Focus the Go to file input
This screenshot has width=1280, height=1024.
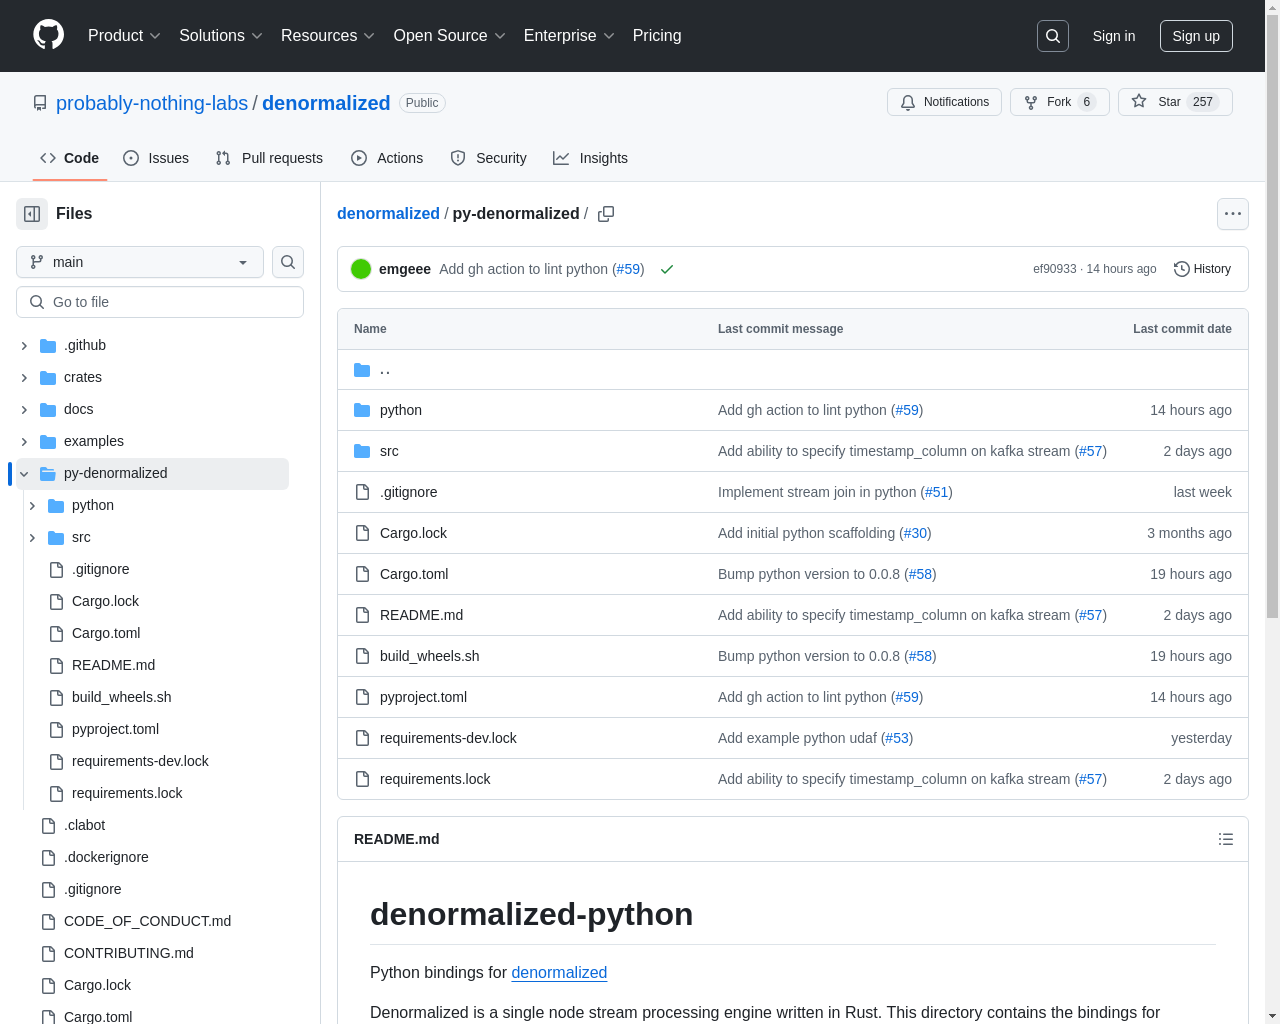[x=160, y=302]
